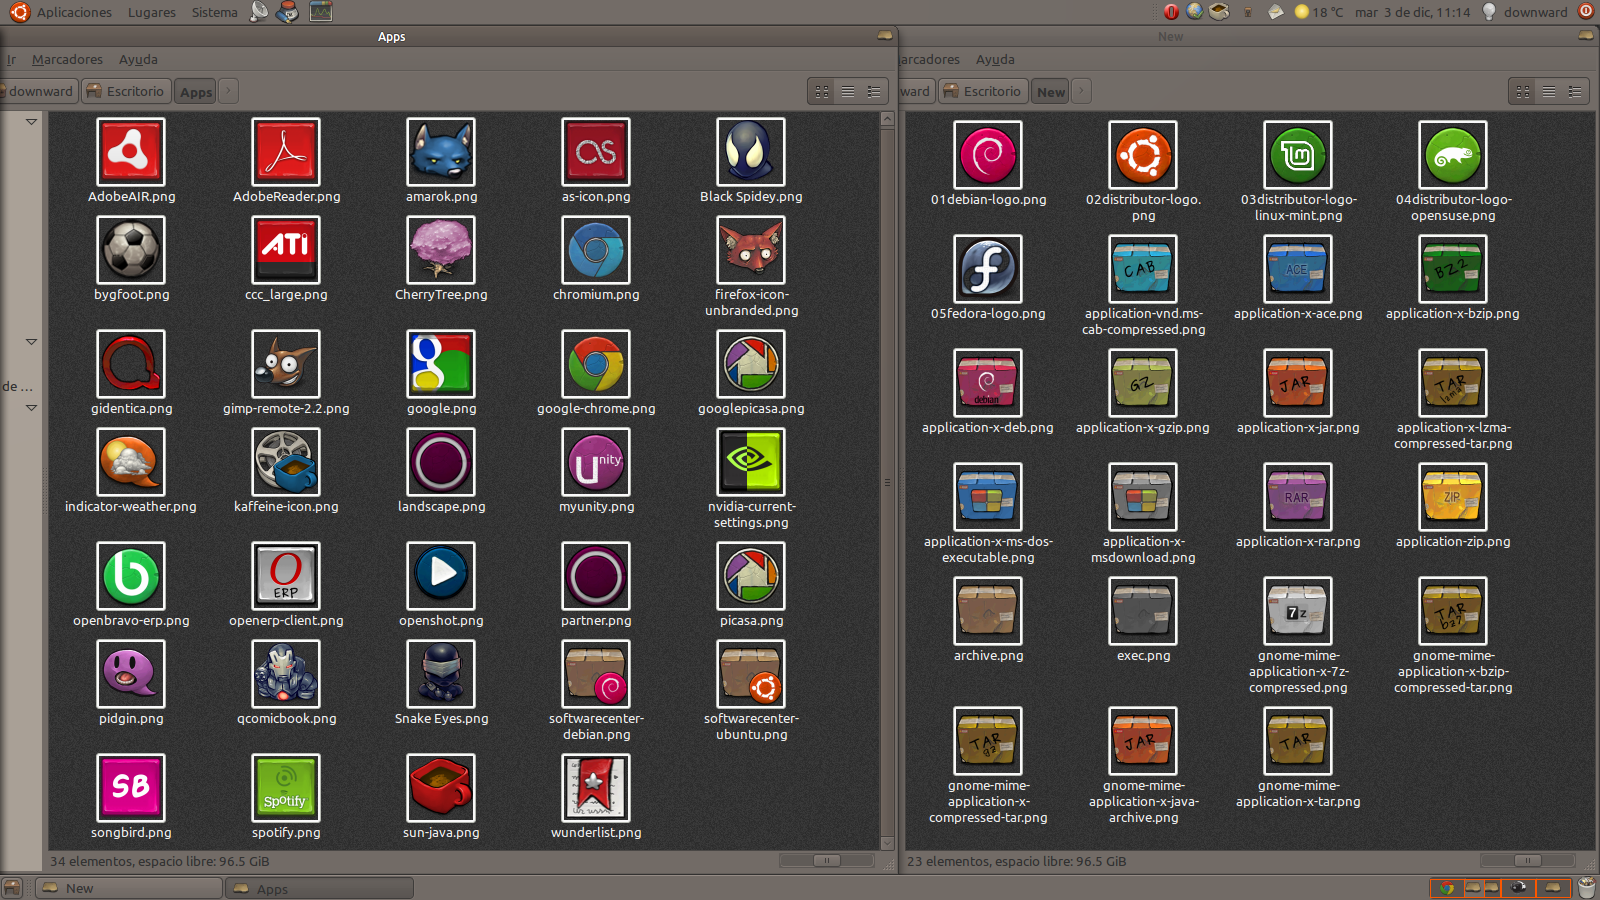The image size is (1600, 900).
Task: Switch New window to compact view
Action: point(1575,91)
